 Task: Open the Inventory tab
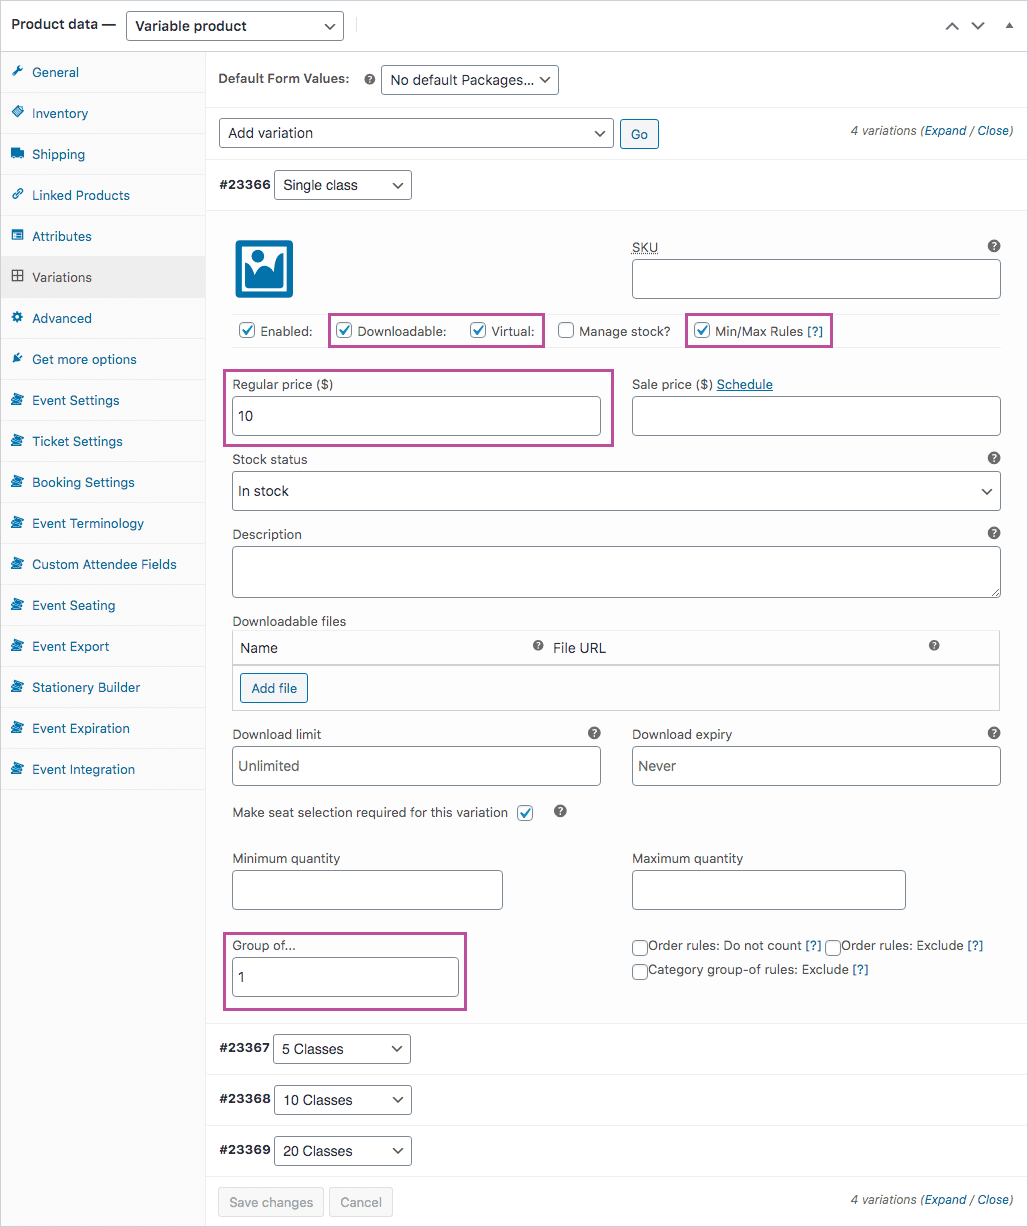tap(60, 113)
